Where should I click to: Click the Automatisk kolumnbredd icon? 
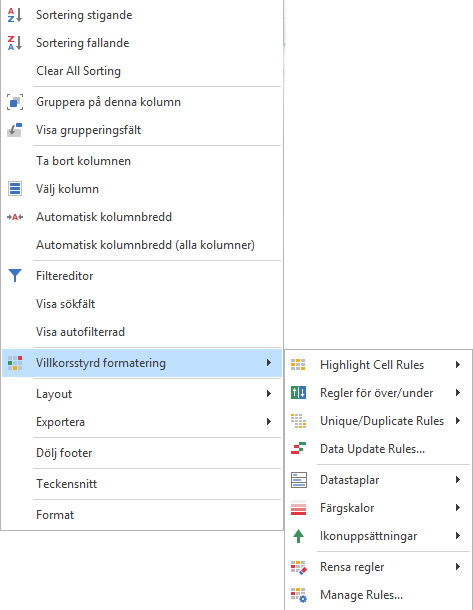(x=15, y=217)
